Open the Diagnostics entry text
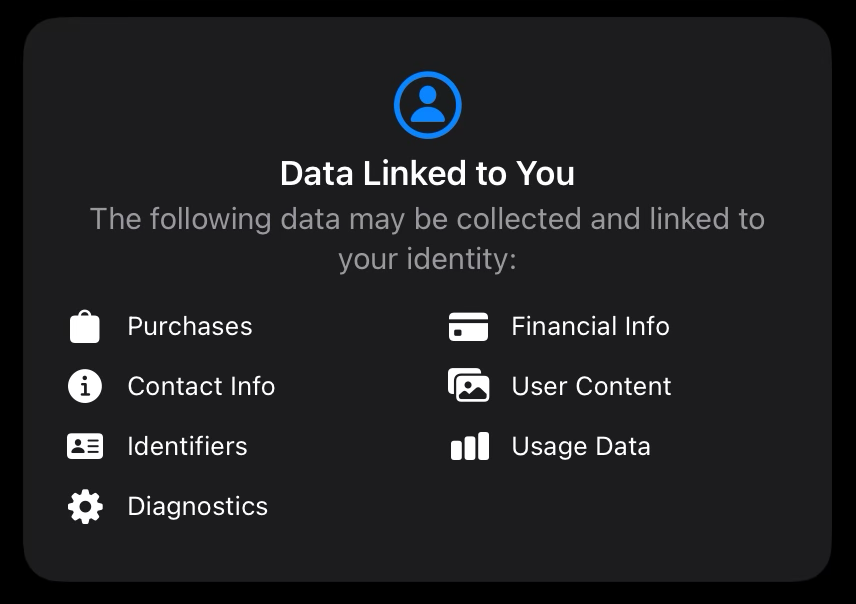Screen dimensions: 856x604 coord(197,506)
